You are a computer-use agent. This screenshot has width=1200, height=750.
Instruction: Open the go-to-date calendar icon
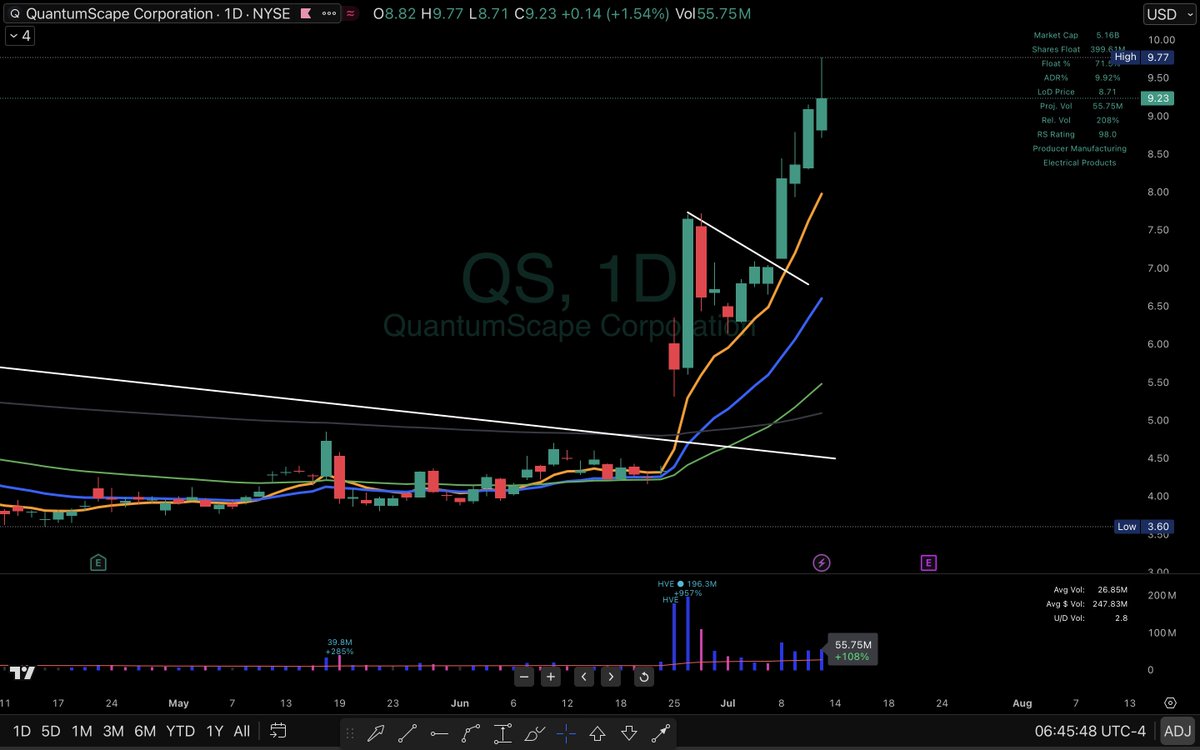pos(279,731)
